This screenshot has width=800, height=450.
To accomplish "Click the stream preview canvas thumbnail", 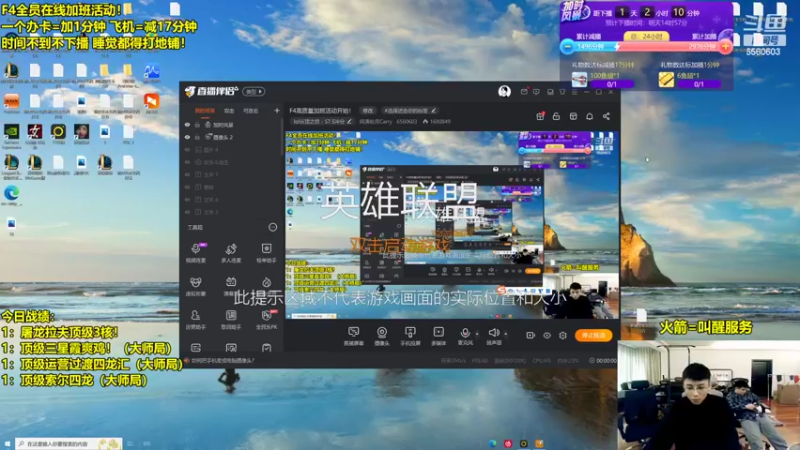I will tap(452, 225).
